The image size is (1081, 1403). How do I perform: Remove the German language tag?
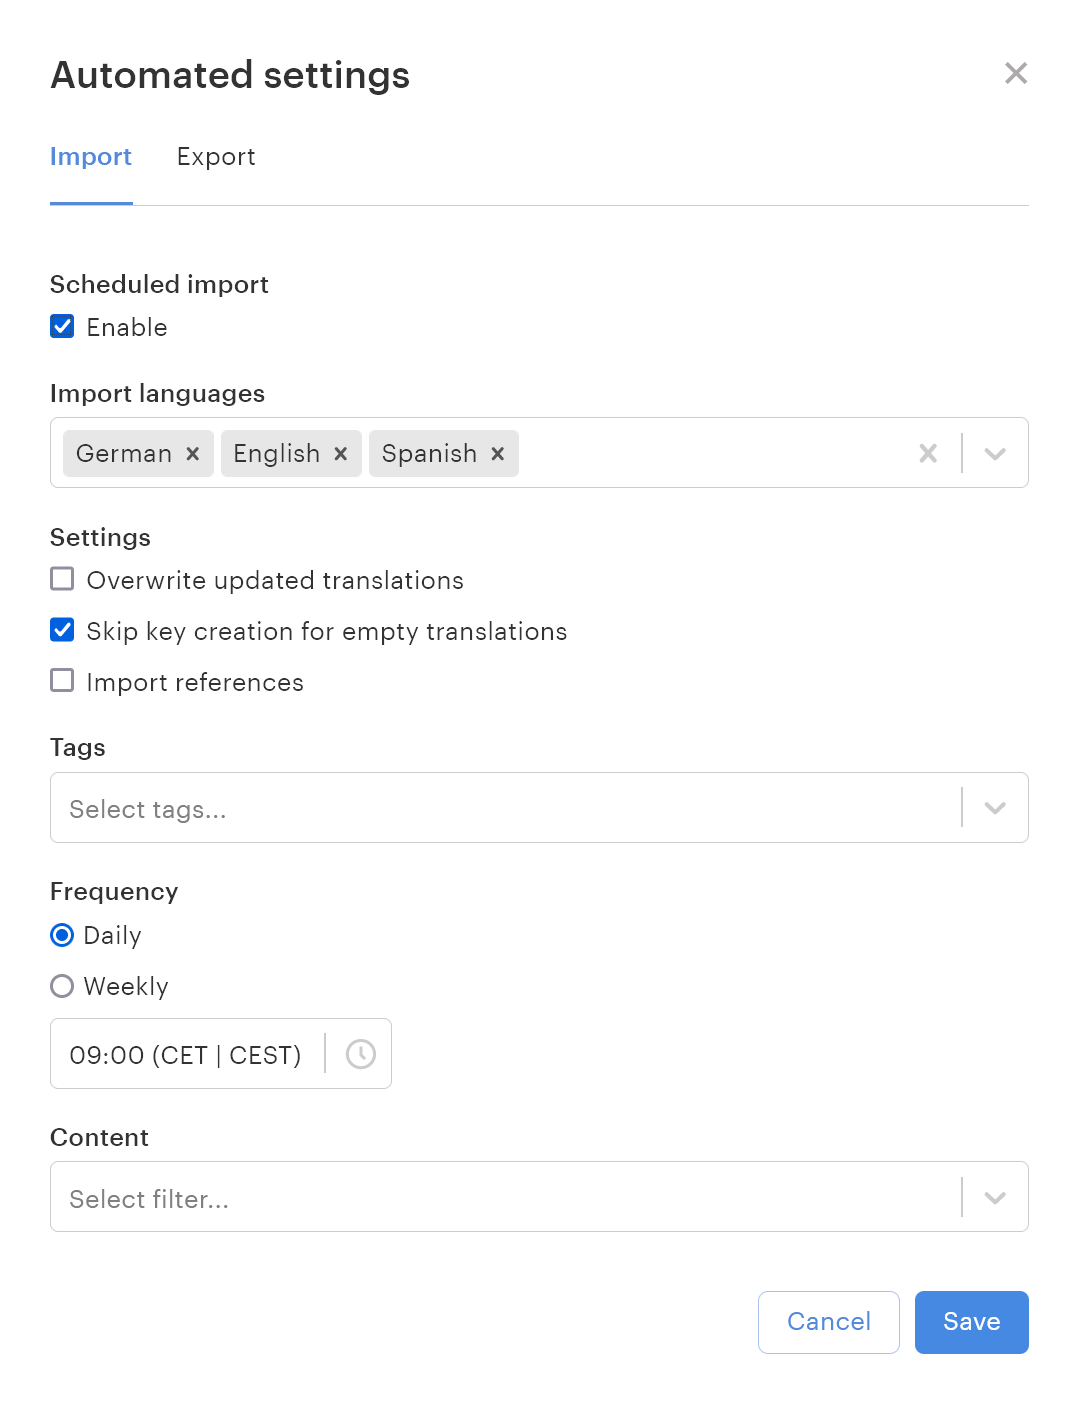pos(193,454)
